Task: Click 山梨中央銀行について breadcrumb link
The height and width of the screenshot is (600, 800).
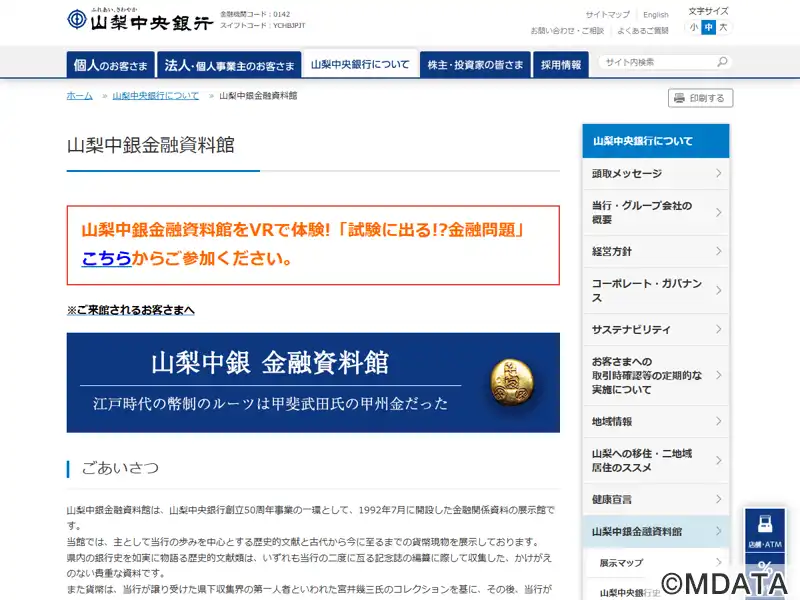Action: click(156, 95)
